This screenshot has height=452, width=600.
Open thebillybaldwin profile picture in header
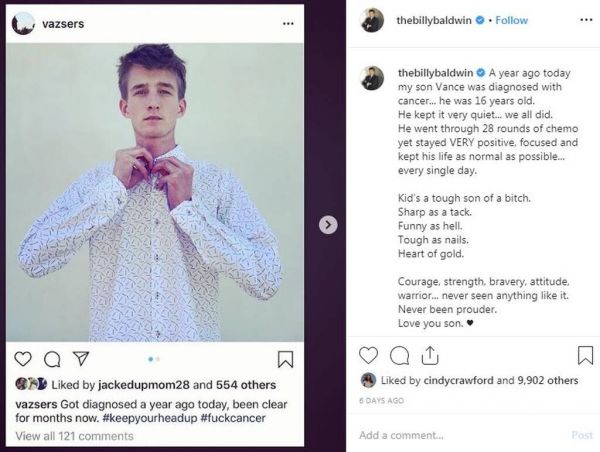373,20
